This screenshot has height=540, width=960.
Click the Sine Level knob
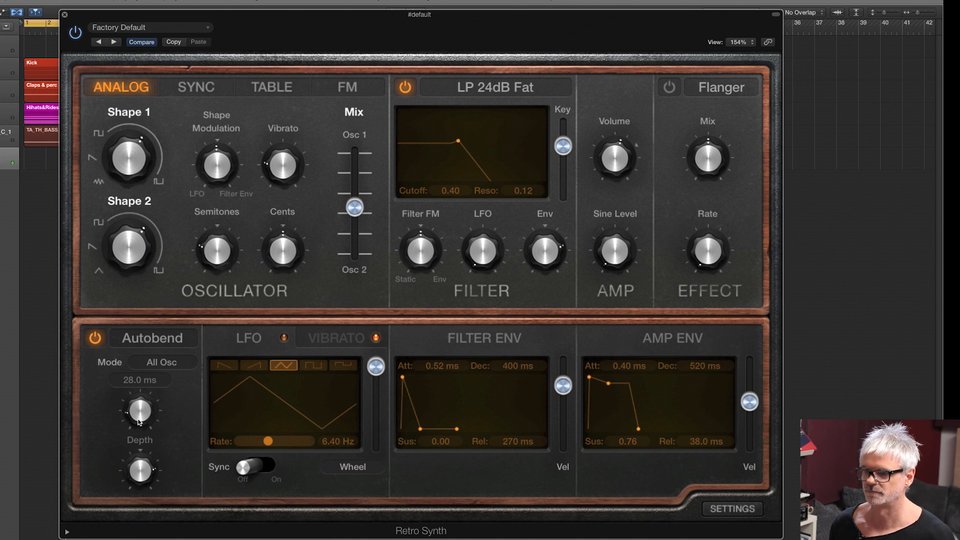614,250
